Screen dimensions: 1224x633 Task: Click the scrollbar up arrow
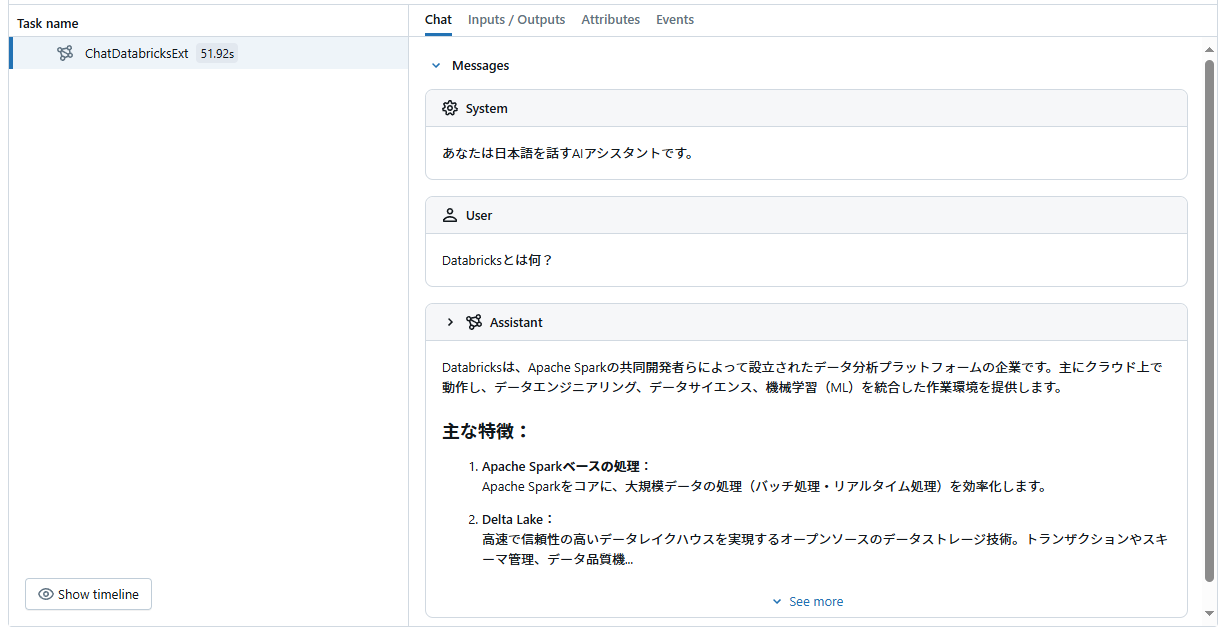(1209, 49)
